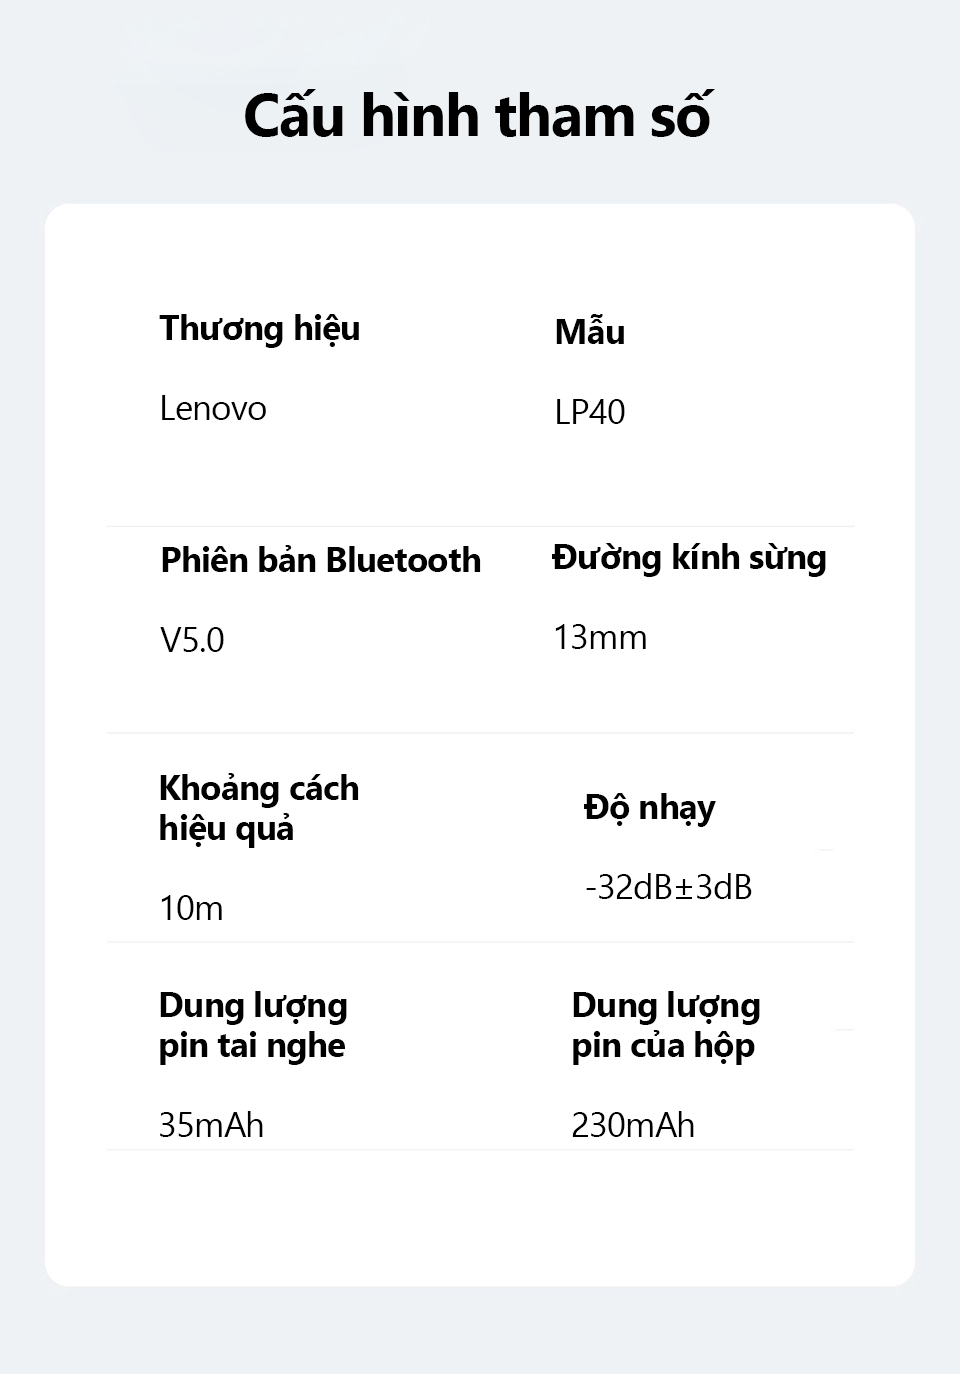Click the Lenovo brand value
Image resolution: width=960 pixels, height=1374 pixels.
[213, 409]
